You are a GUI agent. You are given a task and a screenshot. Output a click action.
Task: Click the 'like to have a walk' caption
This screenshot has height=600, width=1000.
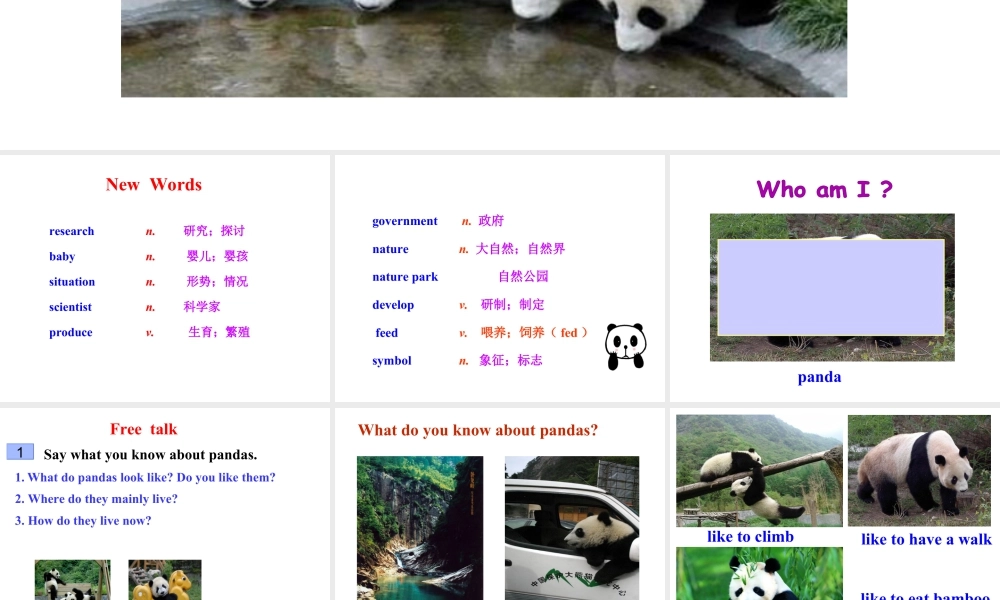tap(926, 540)
